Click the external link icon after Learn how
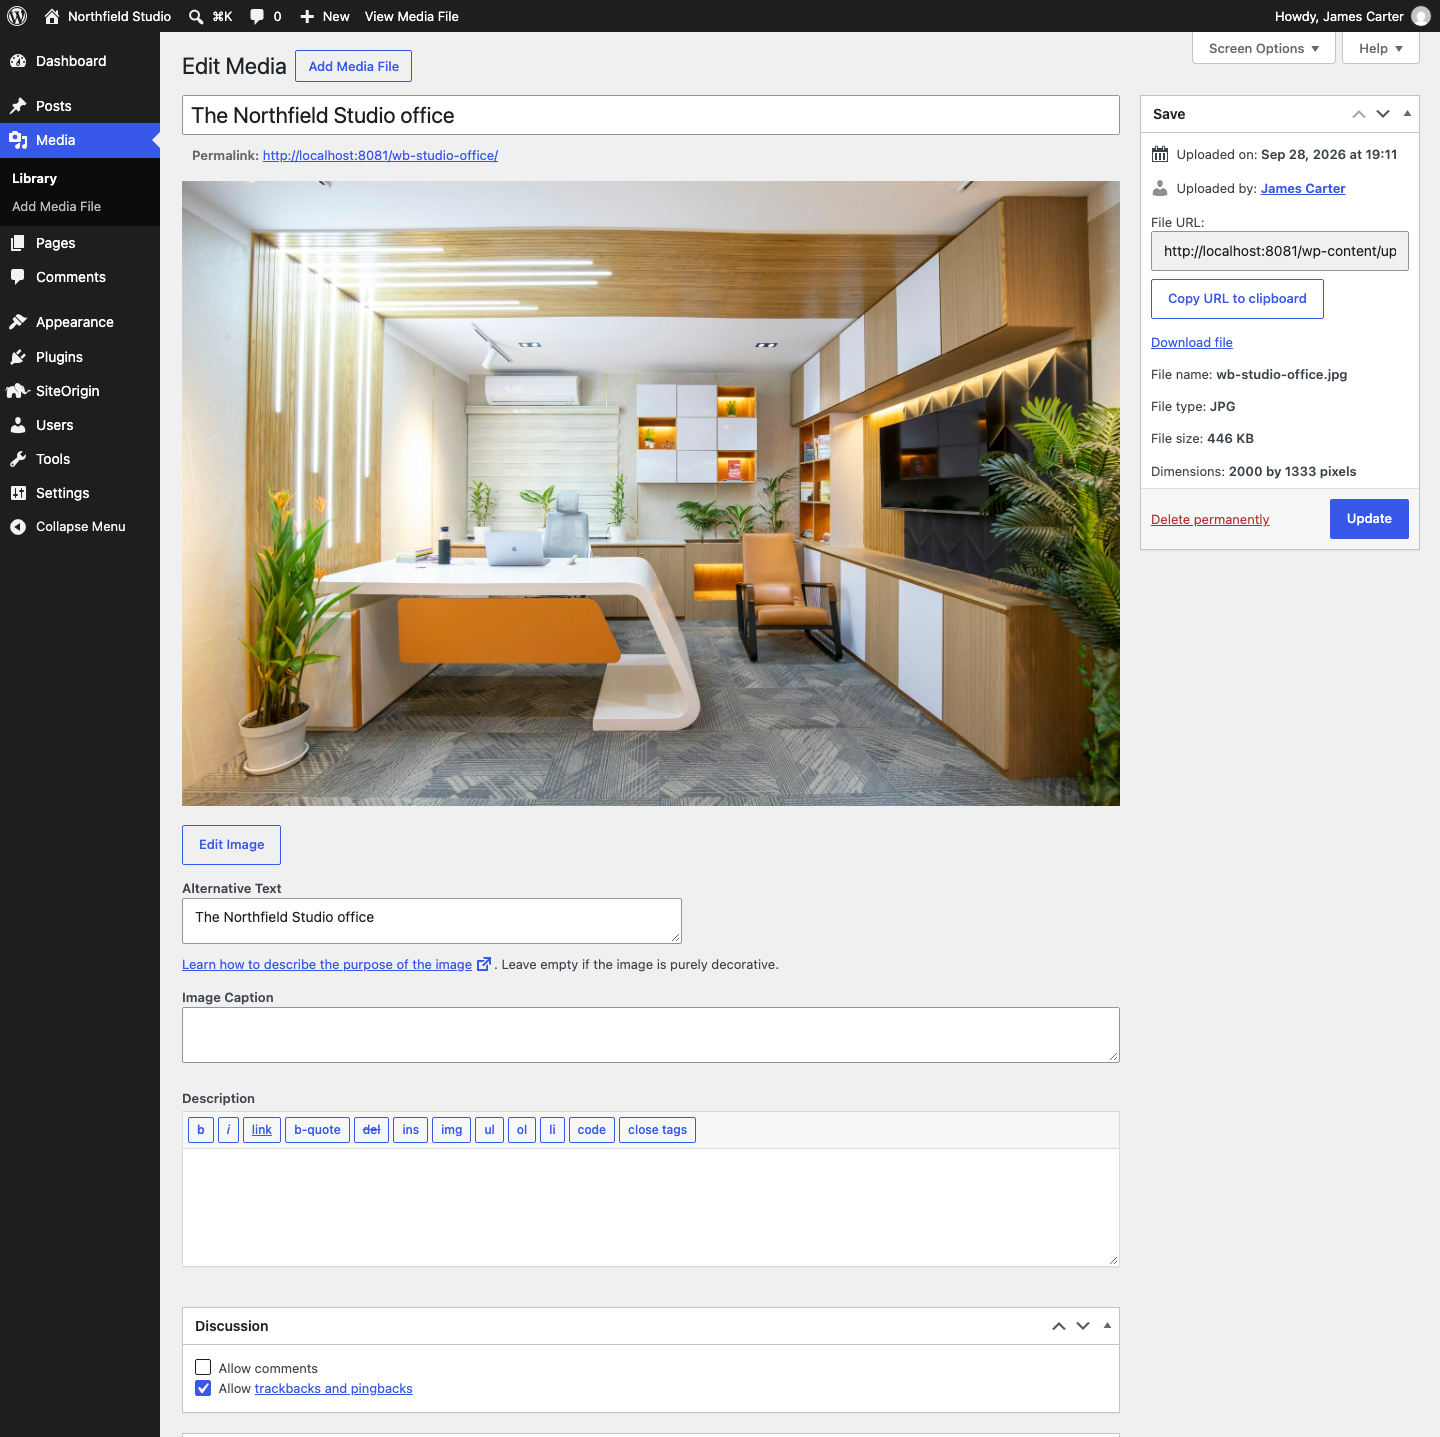 pyautogui.click(x=484, y=964)
